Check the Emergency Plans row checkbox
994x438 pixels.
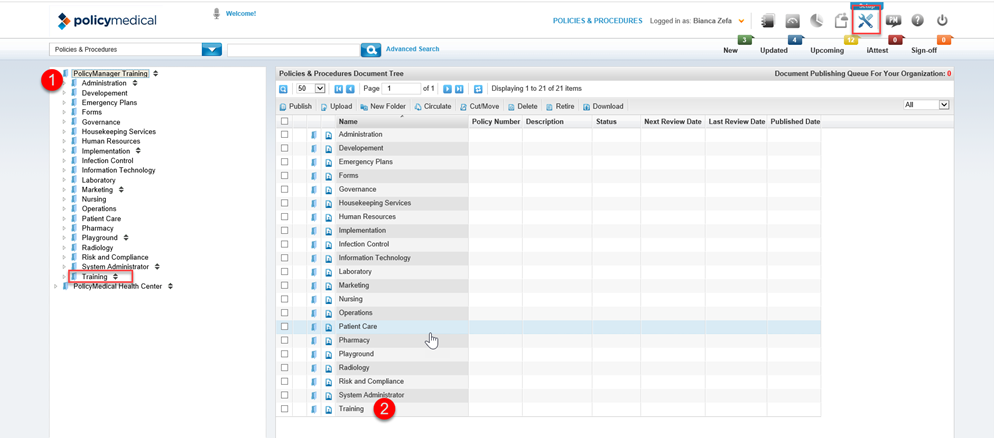(x=285, y=162)
